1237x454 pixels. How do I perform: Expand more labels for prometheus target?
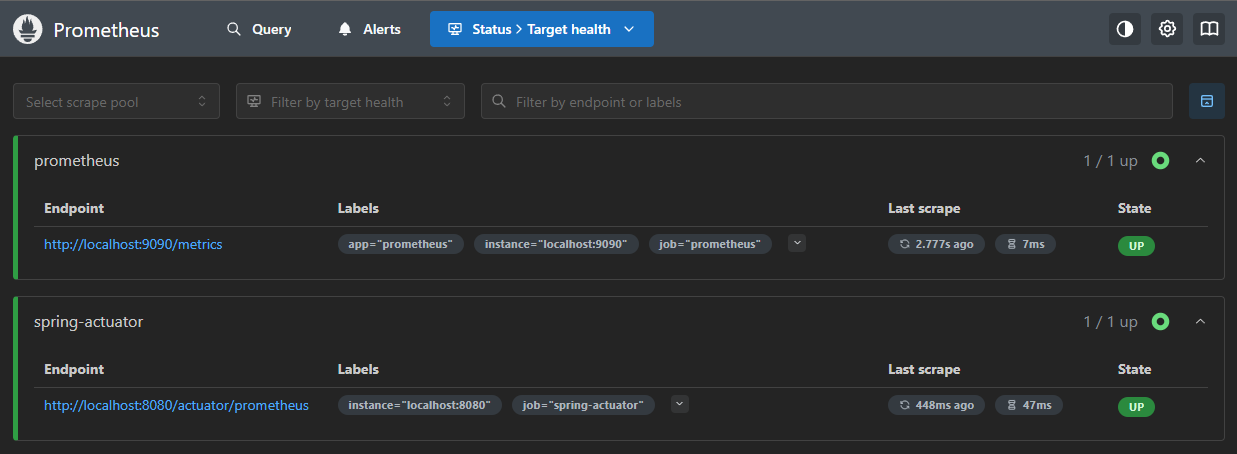797,243
